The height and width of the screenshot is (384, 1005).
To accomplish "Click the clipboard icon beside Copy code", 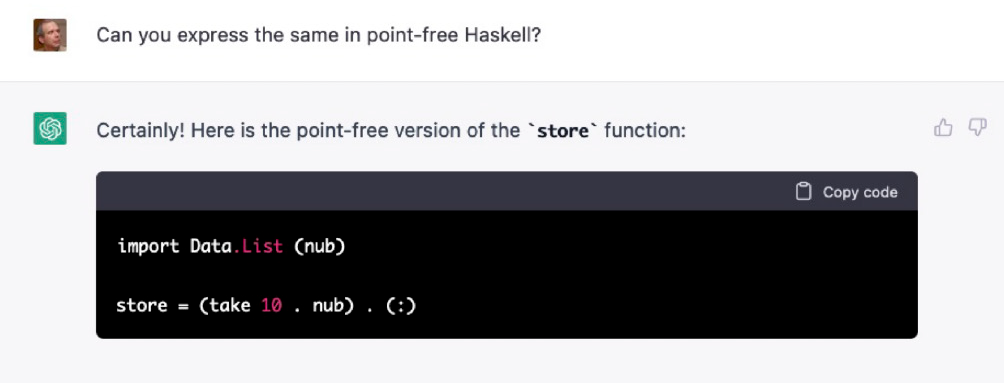I will (x=803, y=192).
